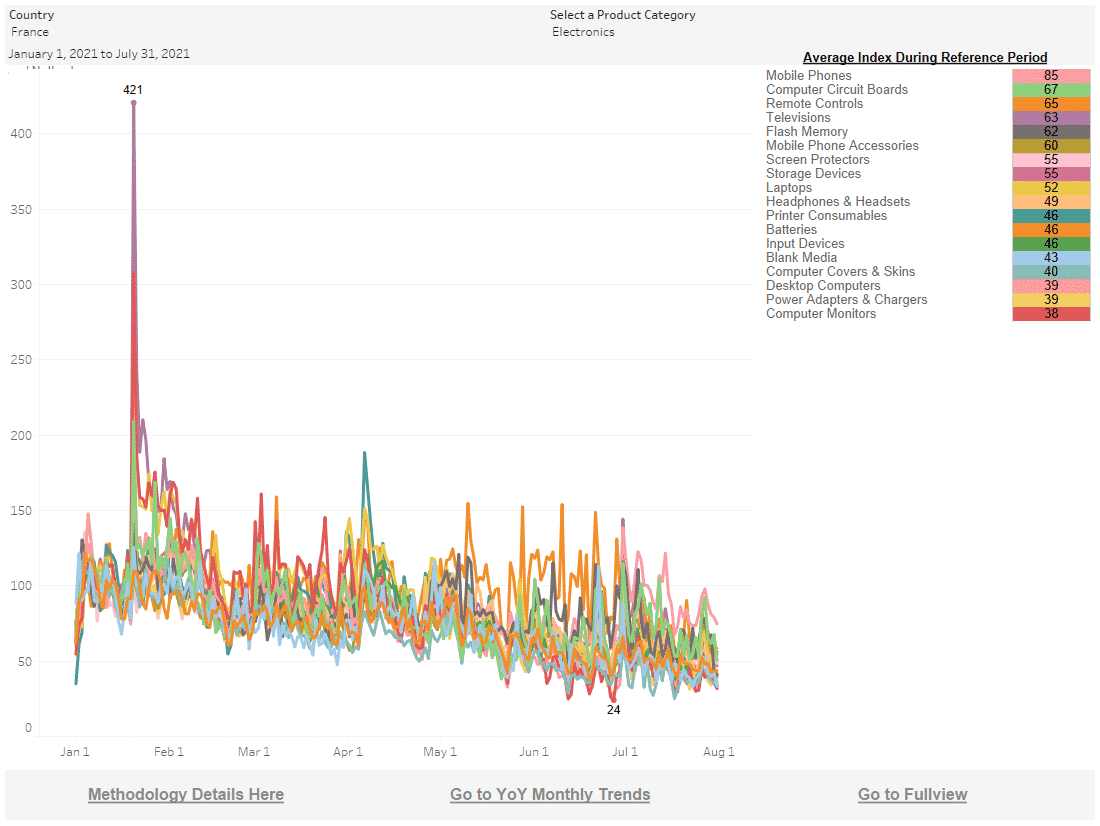Select the Computer Monitors red swatch
1100x826 pixels.
coord(1051,314)
